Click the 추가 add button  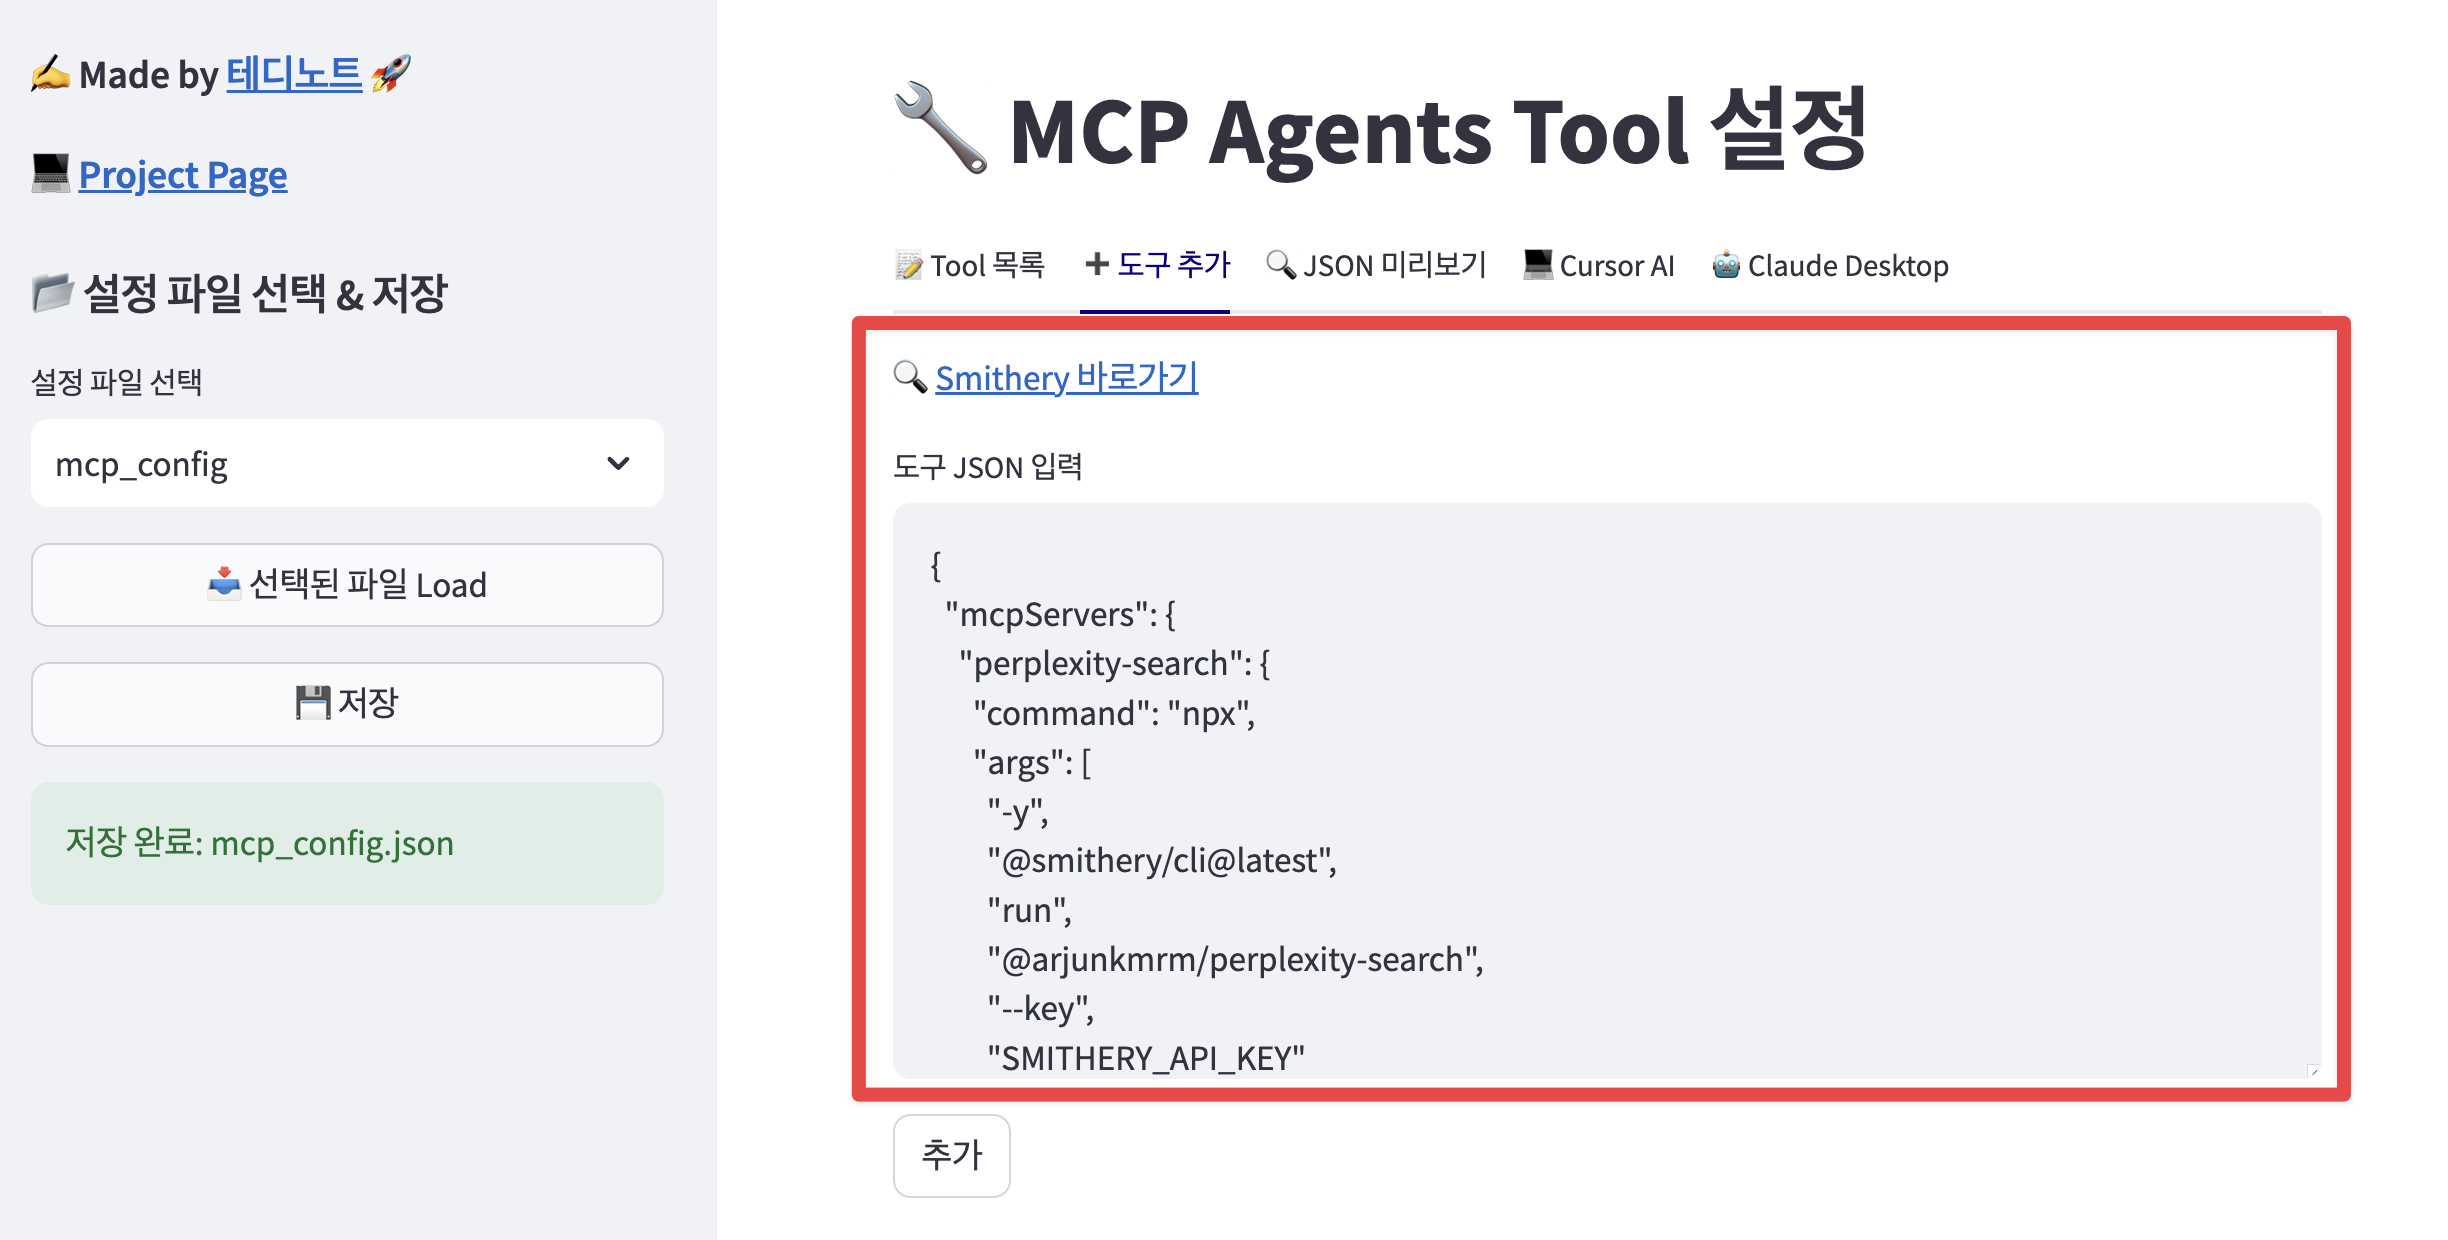pos(951,1156)
